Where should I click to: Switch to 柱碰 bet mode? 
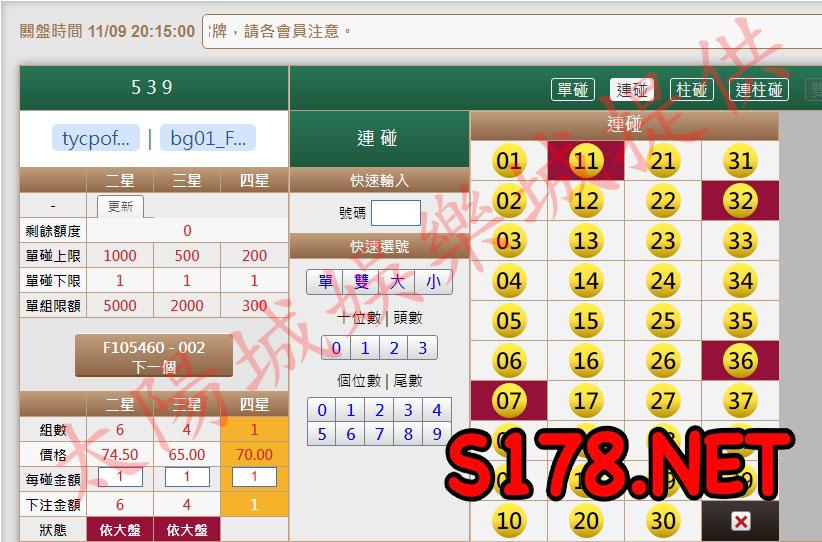coord(691,90)
